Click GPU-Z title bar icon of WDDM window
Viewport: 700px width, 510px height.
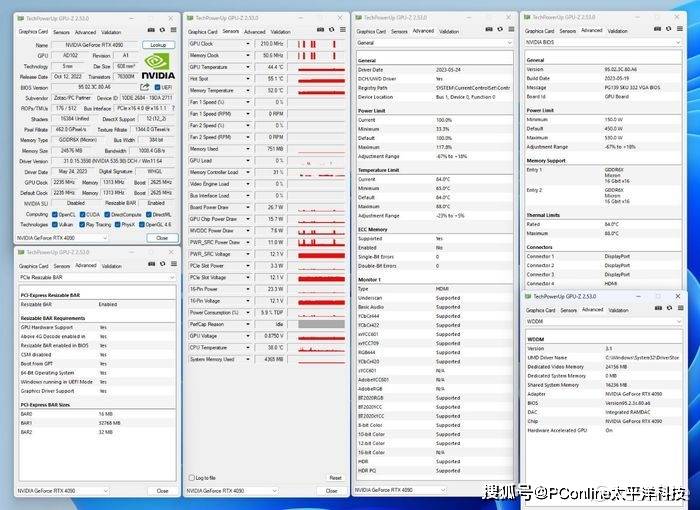point(528,296)
